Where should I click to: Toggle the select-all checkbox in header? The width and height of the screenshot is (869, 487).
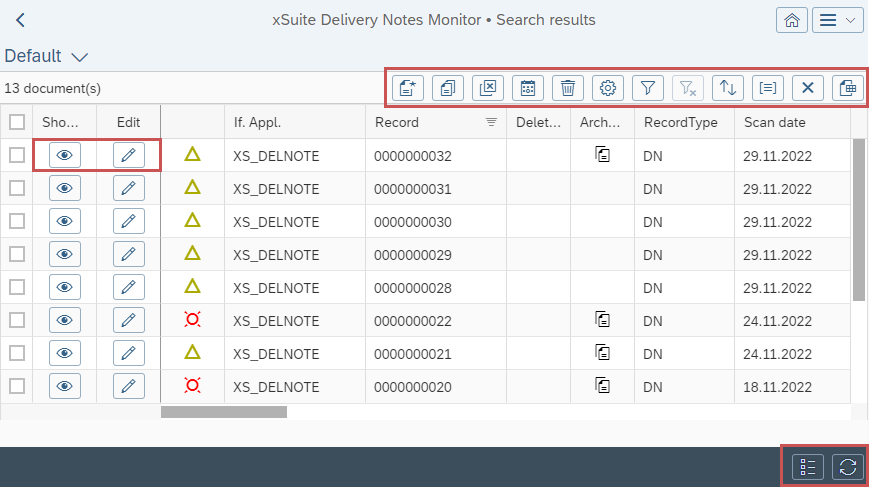pos(17,122)
